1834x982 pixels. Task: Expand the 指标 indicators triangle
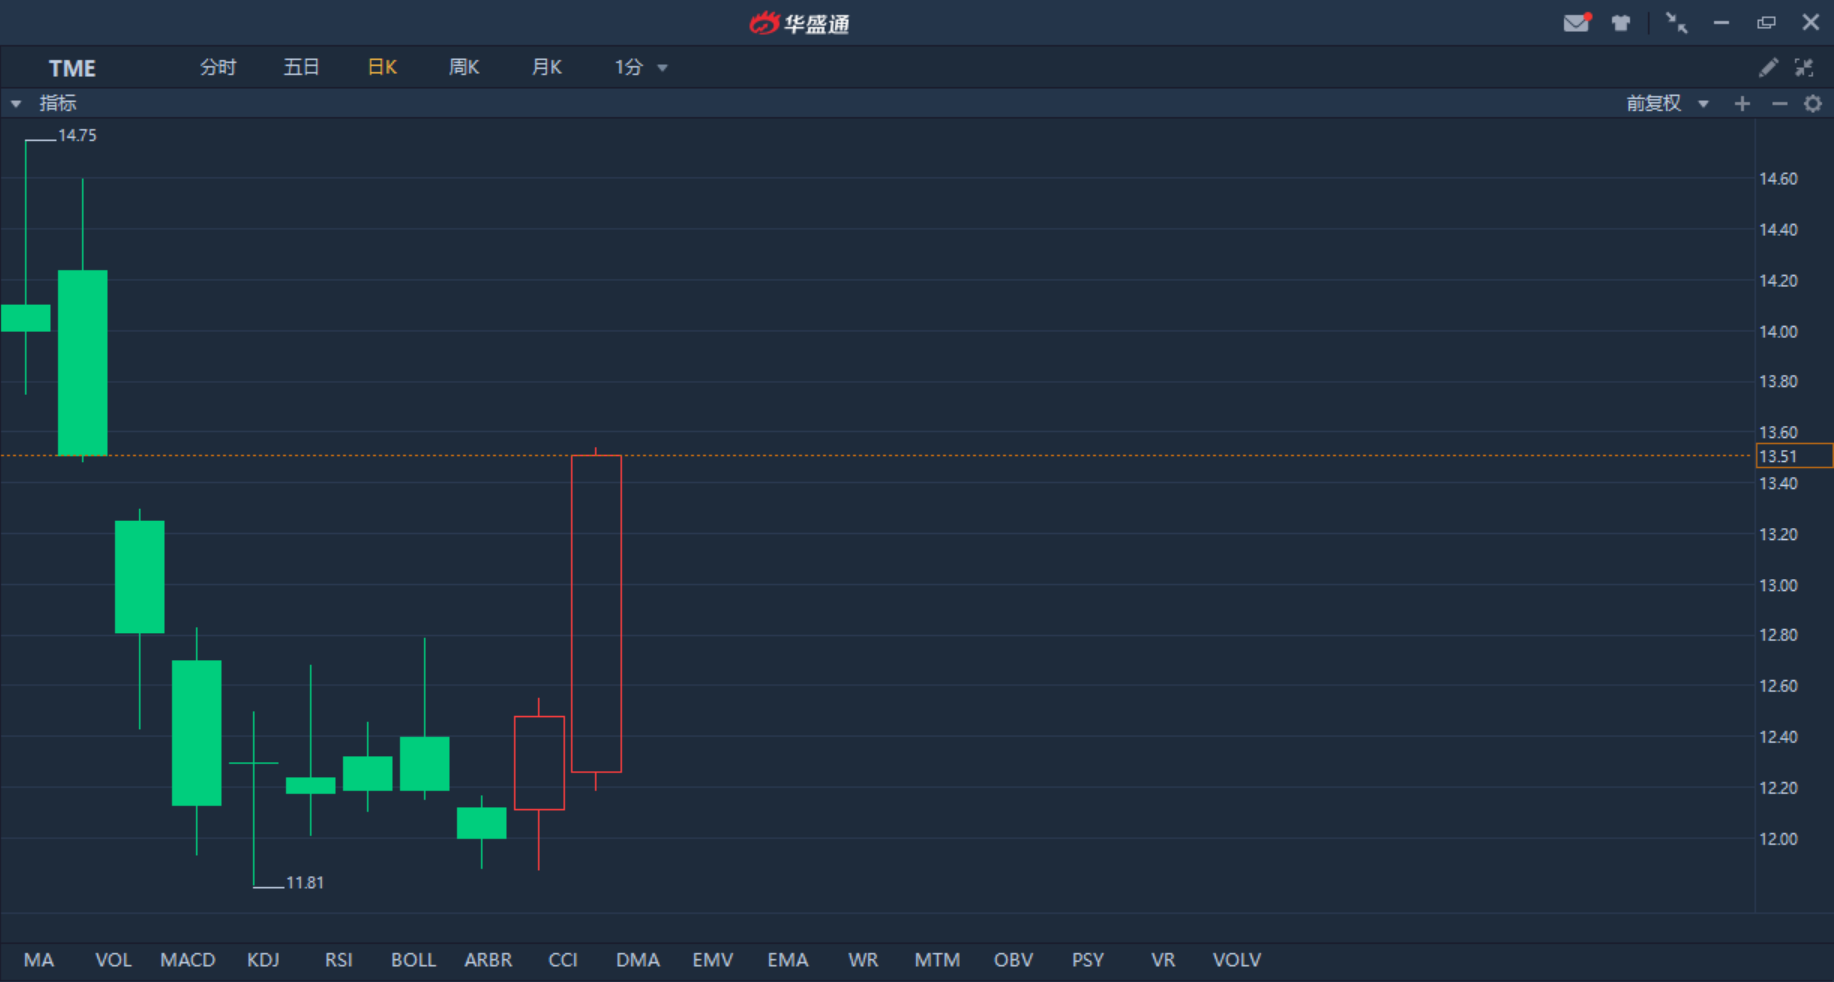(16, 103)
